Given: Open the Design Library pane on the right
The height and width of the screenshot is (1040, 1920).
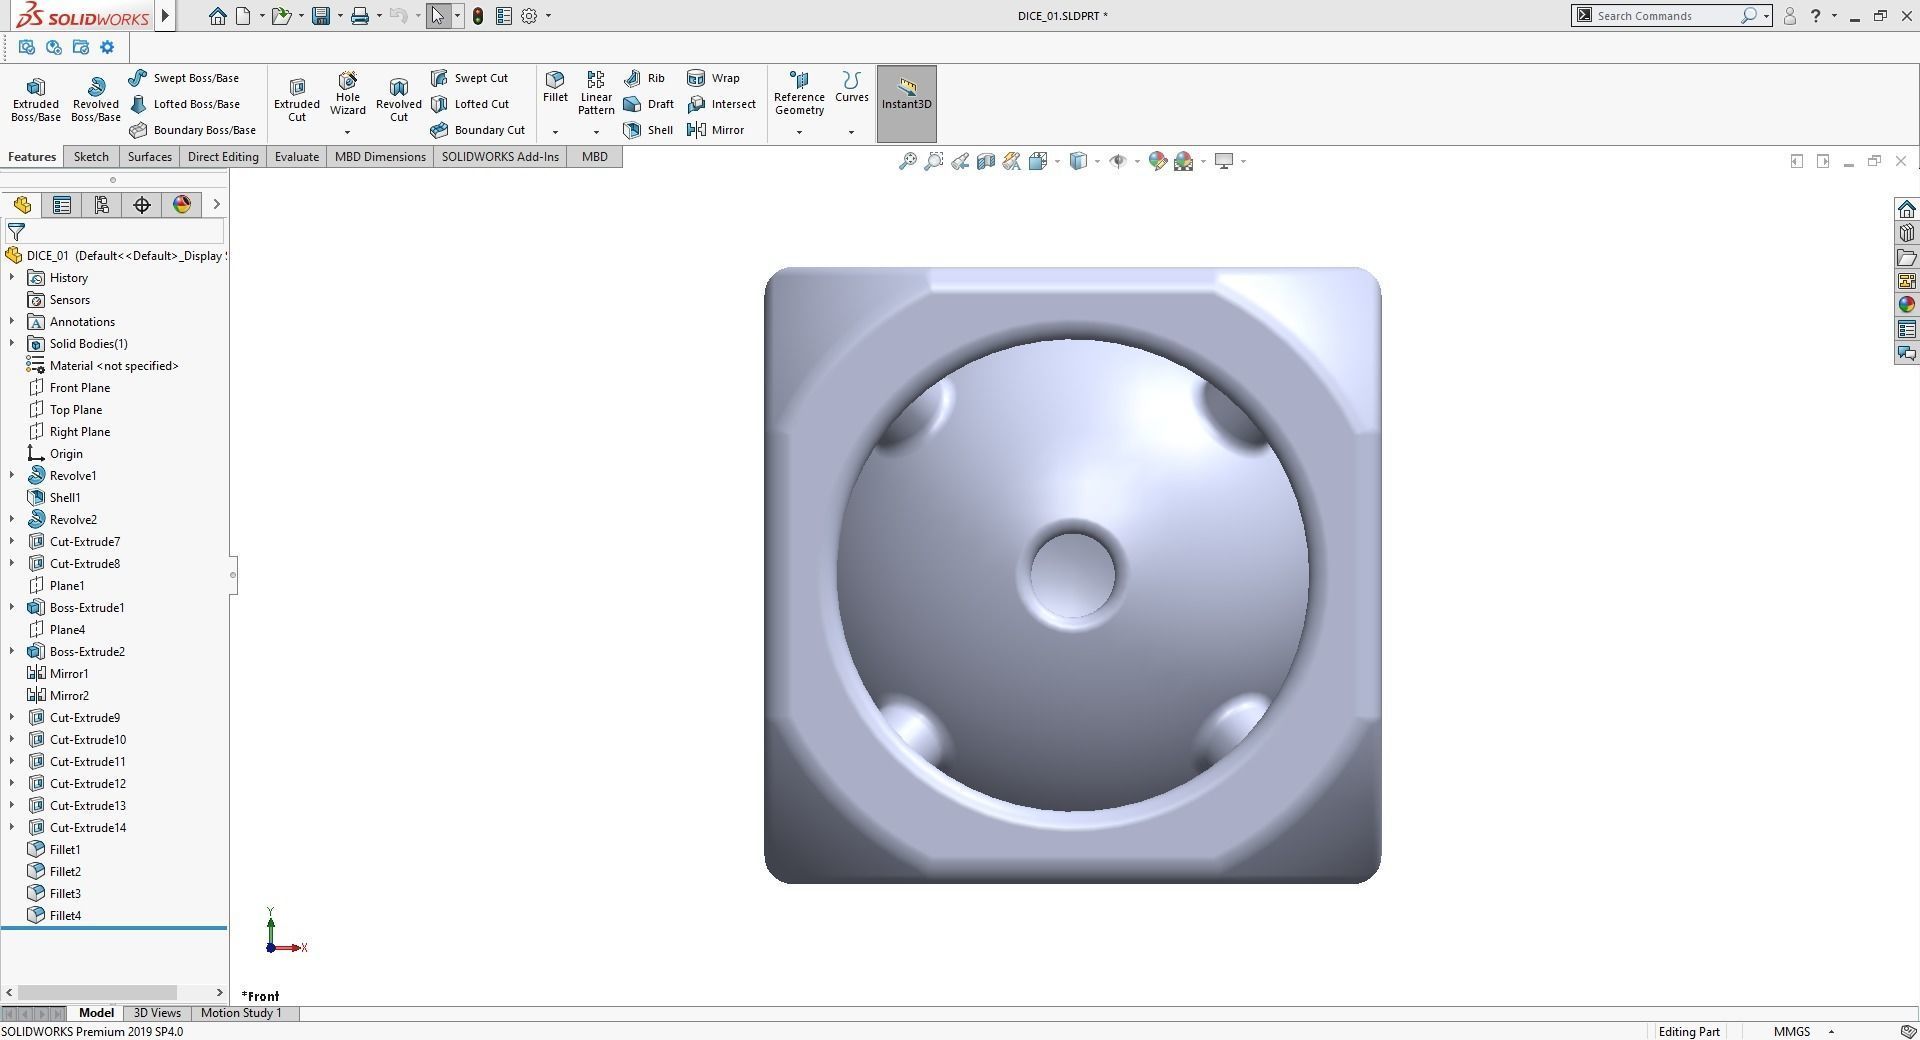Looking at the screenshot, I should 1906,233.
